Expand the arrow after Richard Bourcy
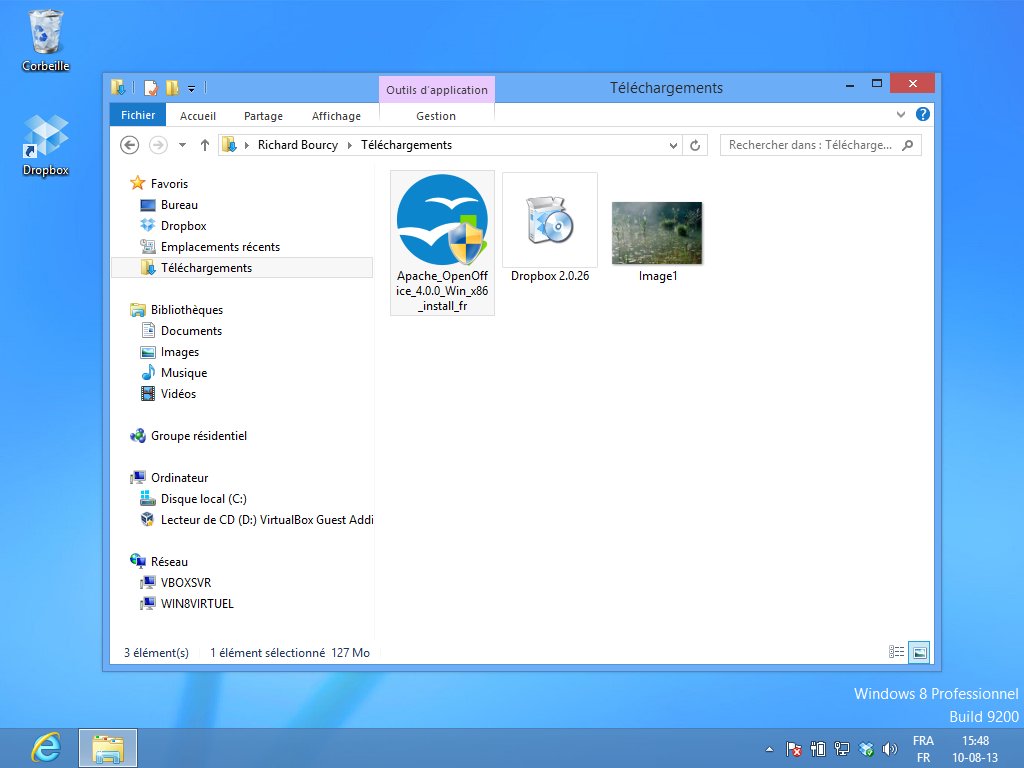The image size is (1024, 768). pyautogui.click(x=349, y=145)
